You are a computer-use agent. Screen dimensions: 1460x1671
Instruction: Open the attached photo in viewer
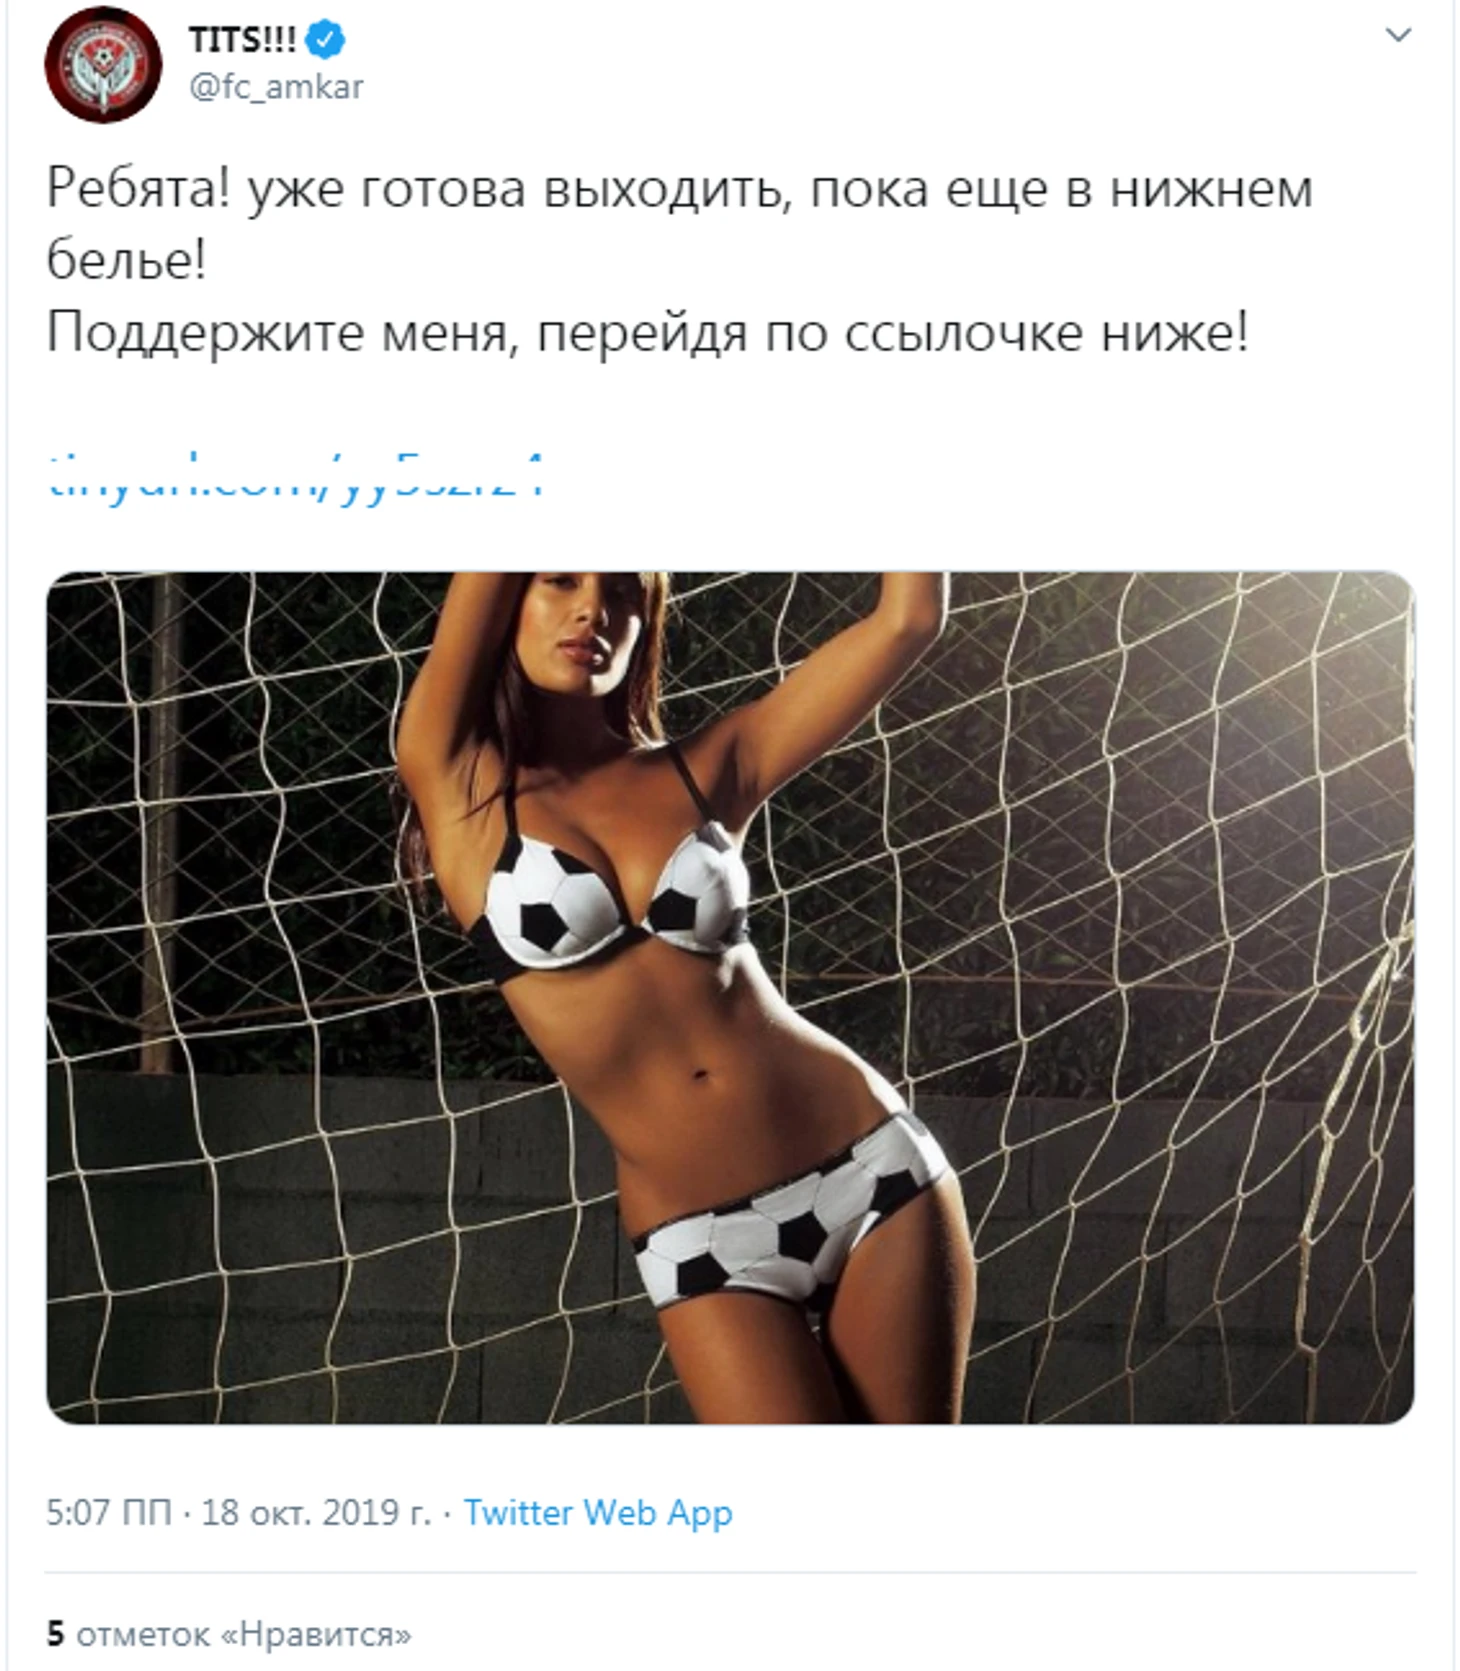730,996
